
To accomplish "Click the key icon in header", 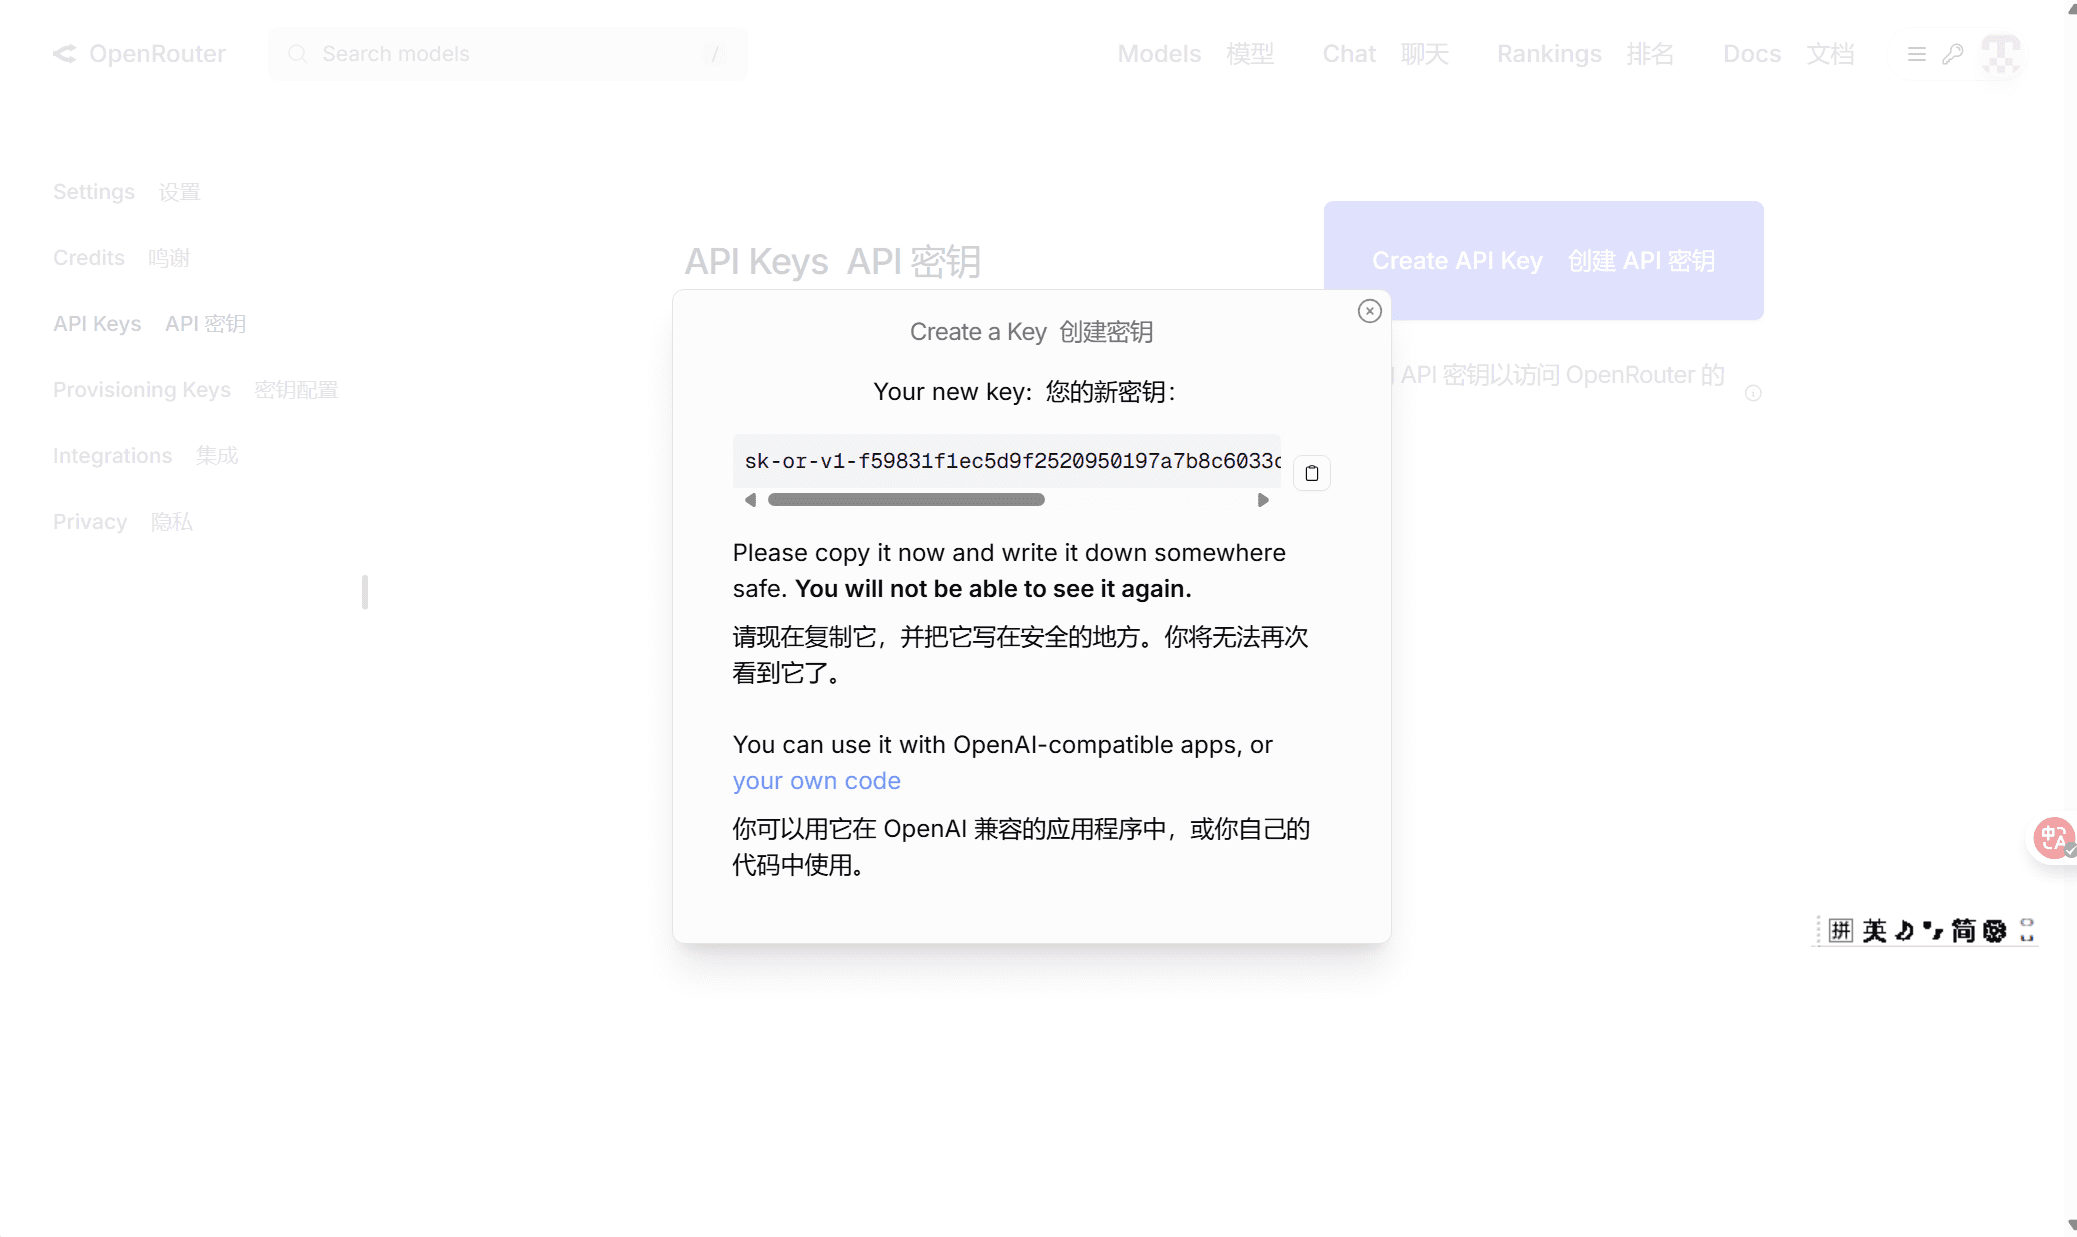I will (1952, 54).
